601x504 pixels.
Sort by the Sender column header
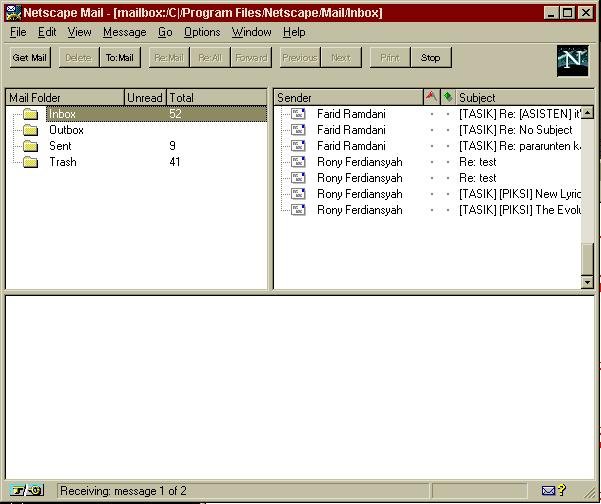click(x=348, y=97)
